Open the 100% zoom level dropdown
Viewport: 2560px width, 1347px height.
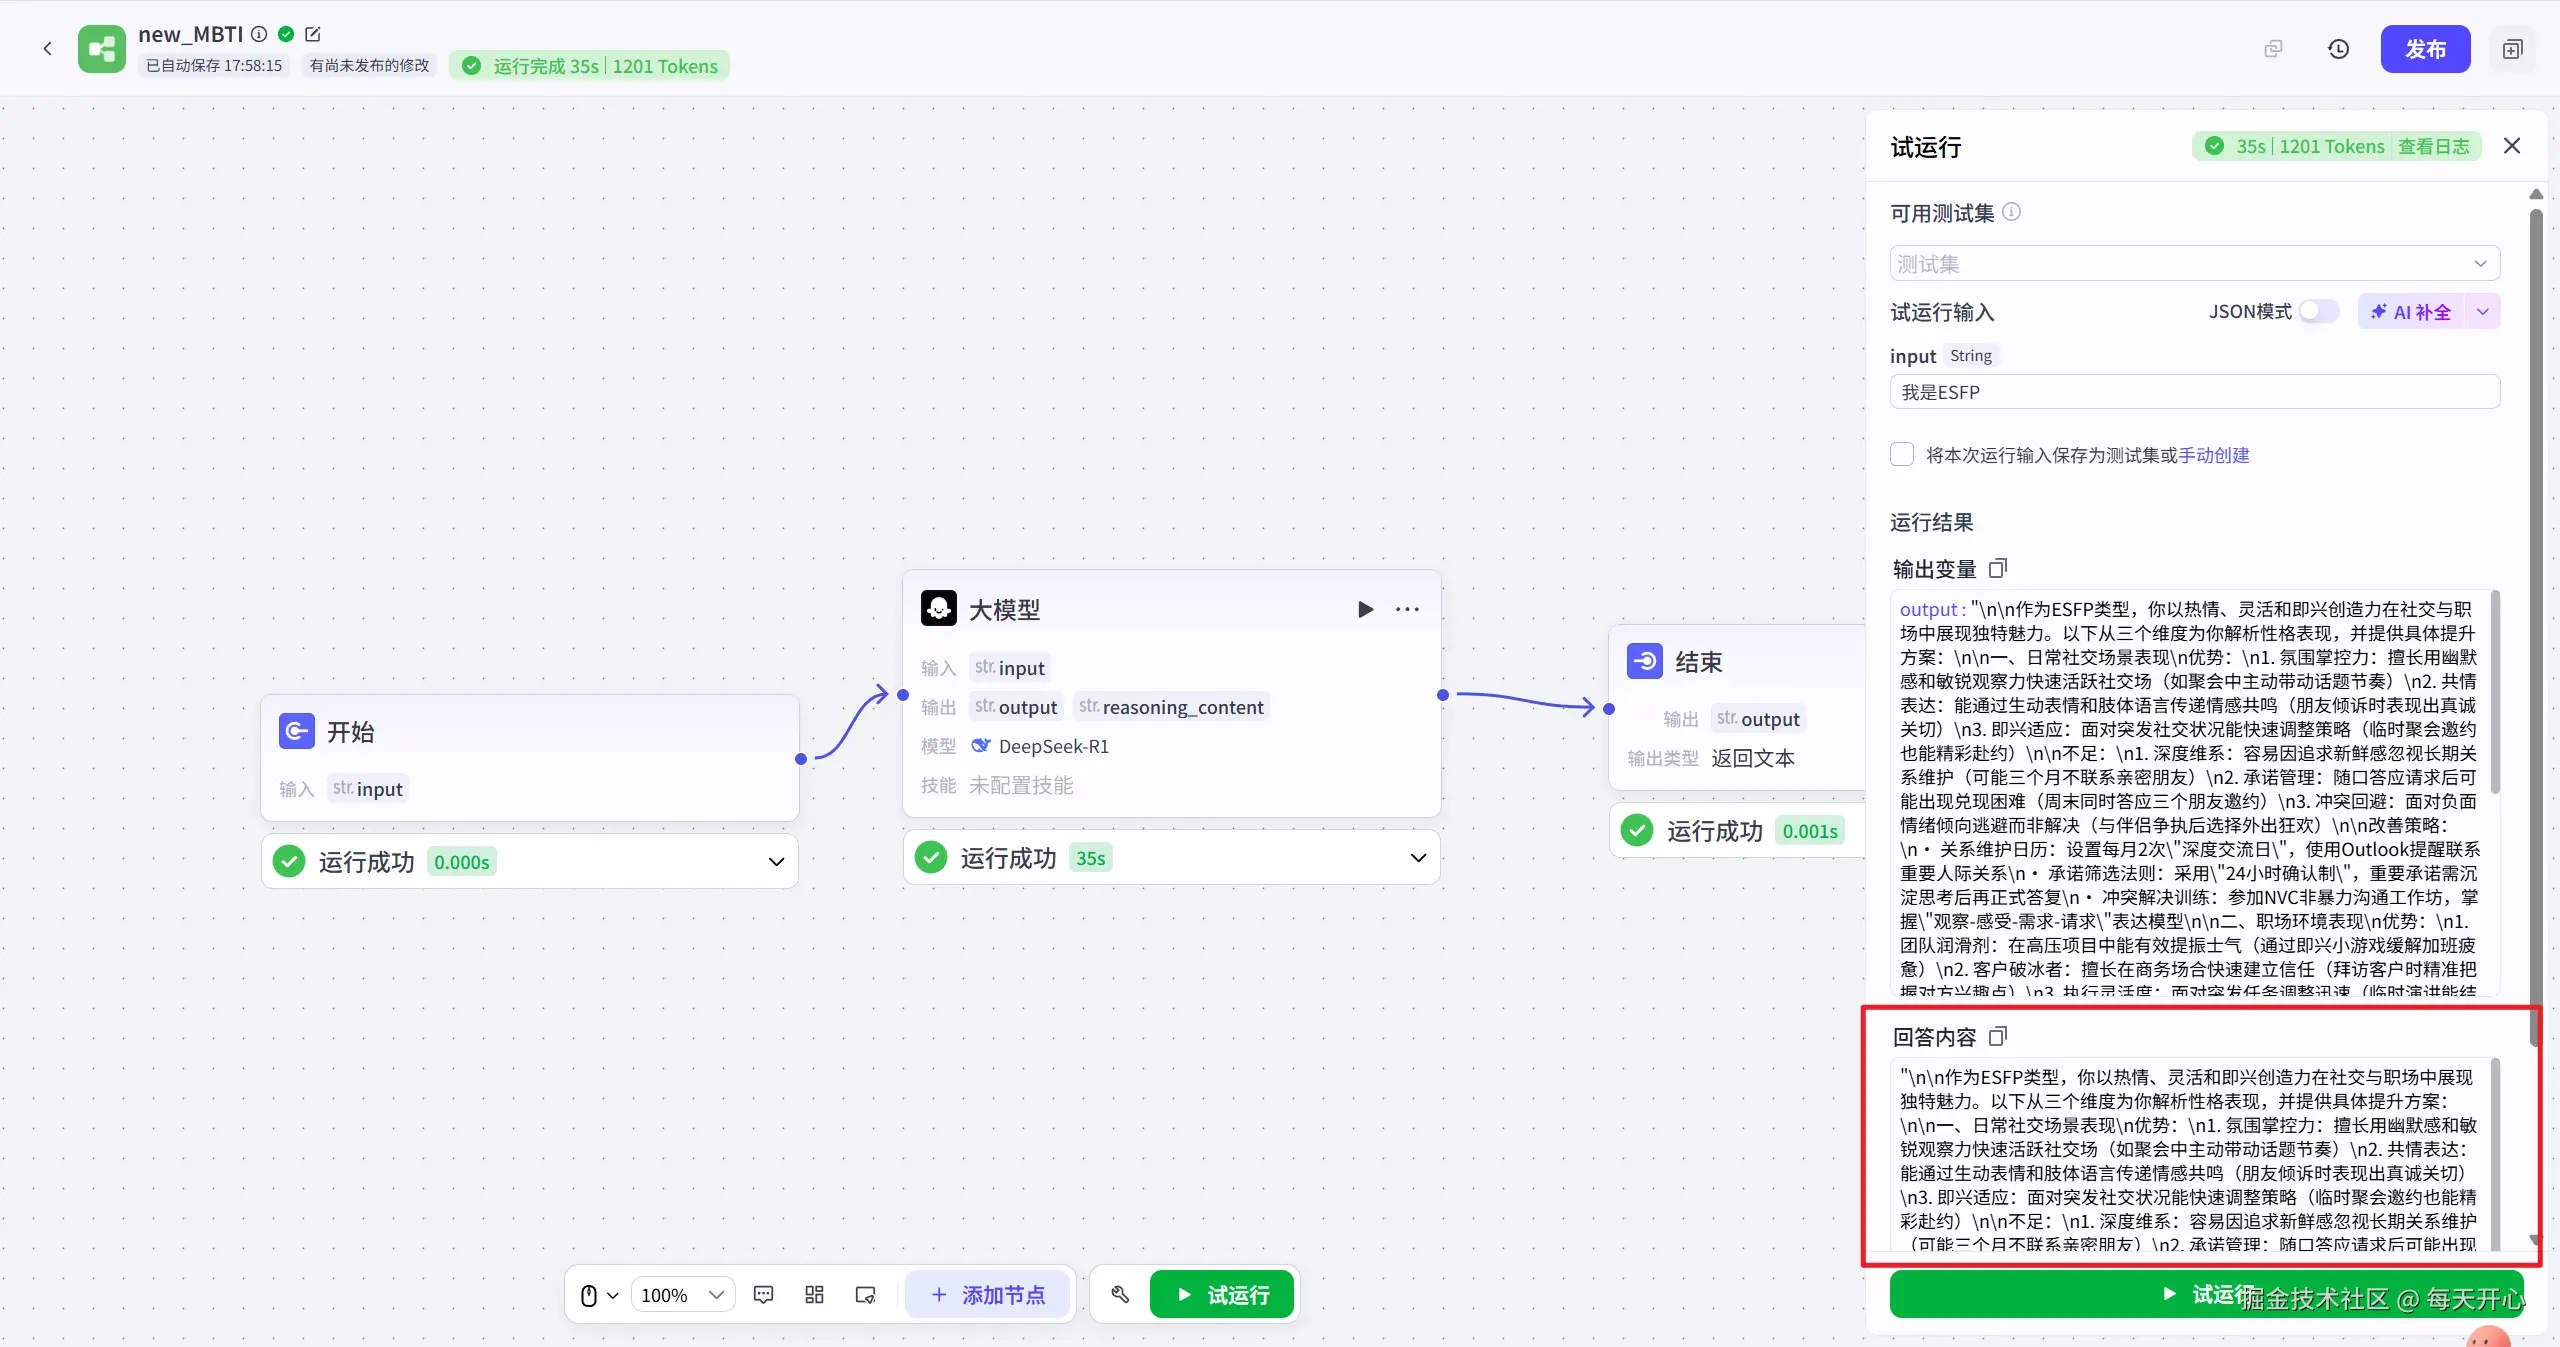pos(683,1295)
